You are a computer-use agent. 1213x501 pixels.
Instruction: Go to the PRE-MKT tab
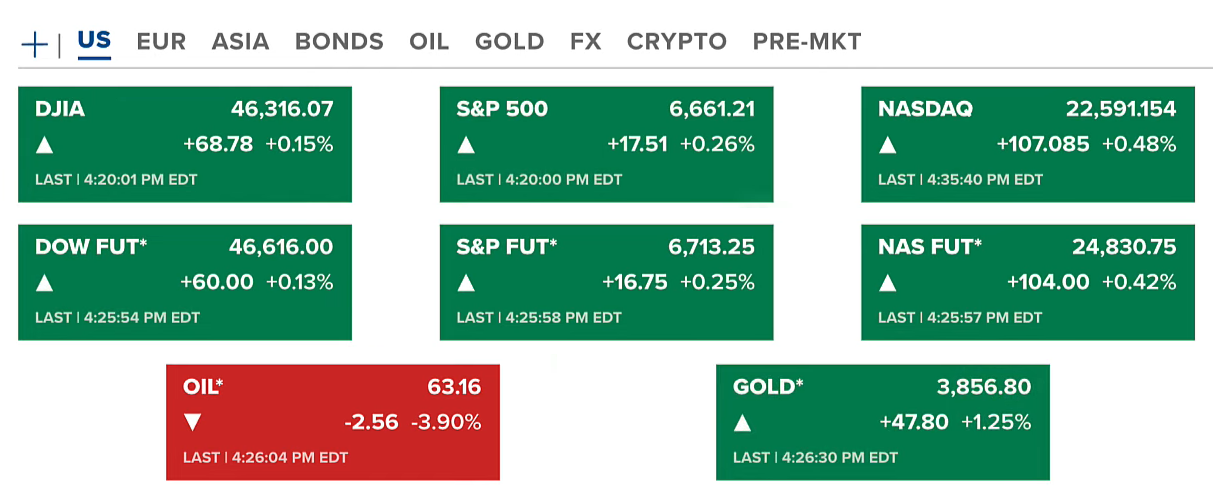coord(807,42)
